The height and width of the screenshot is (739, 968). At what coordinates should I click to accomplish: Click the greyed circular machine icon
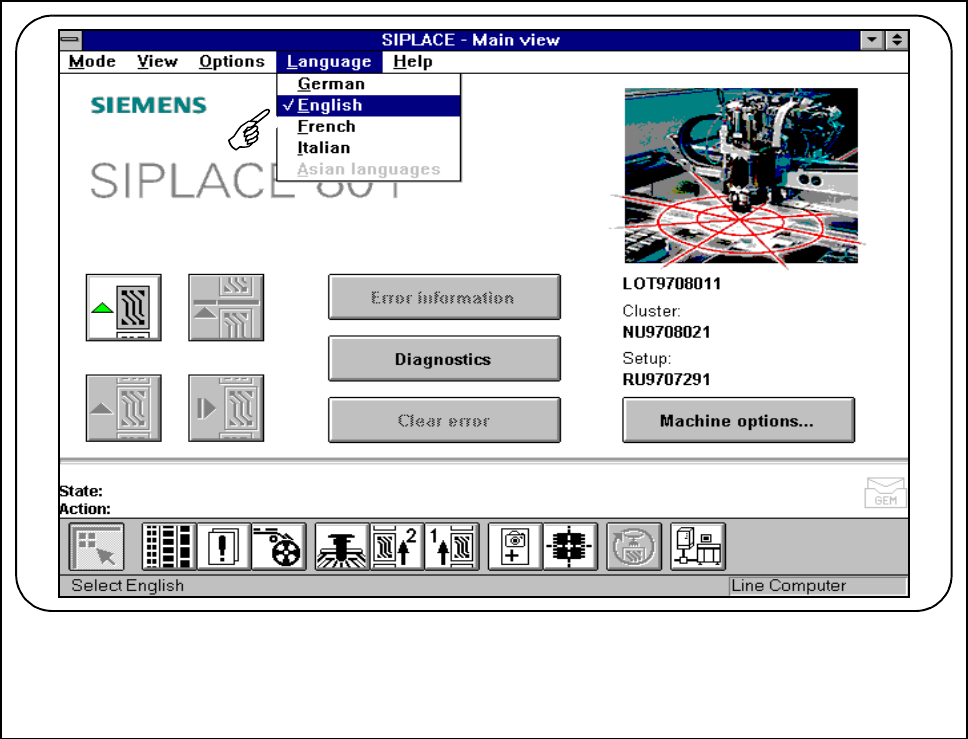tap(634, 546)
